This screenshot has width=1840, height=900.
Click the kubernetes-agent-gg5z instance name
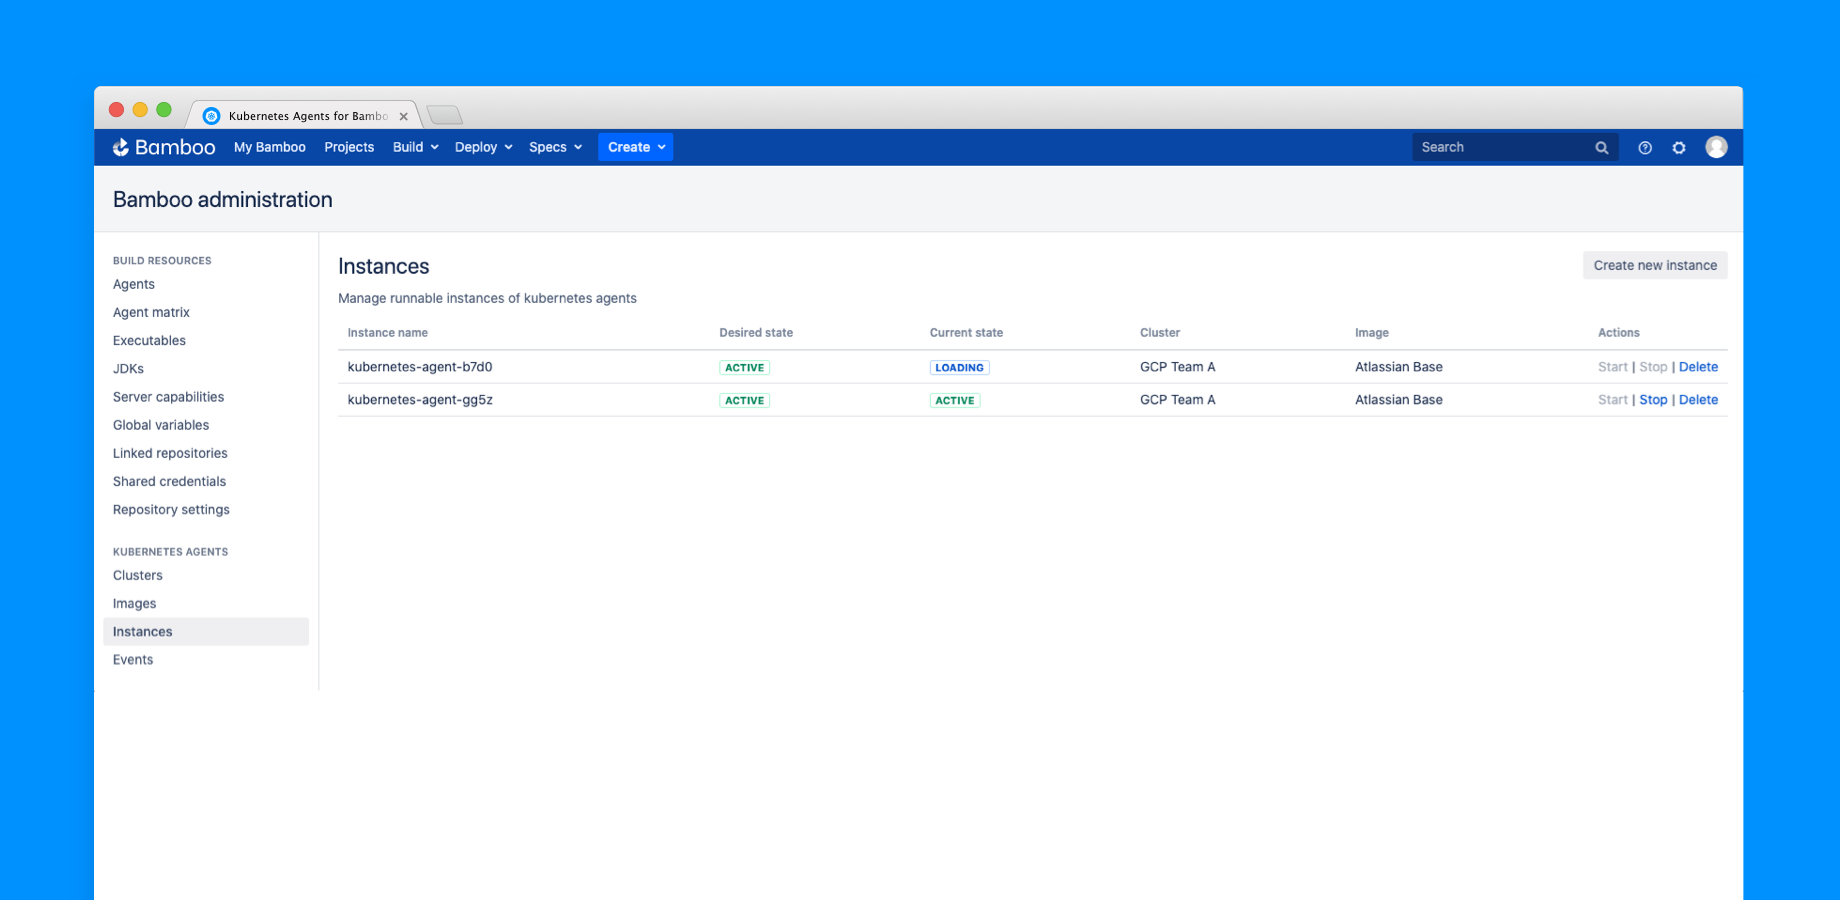tap(420, 400)
